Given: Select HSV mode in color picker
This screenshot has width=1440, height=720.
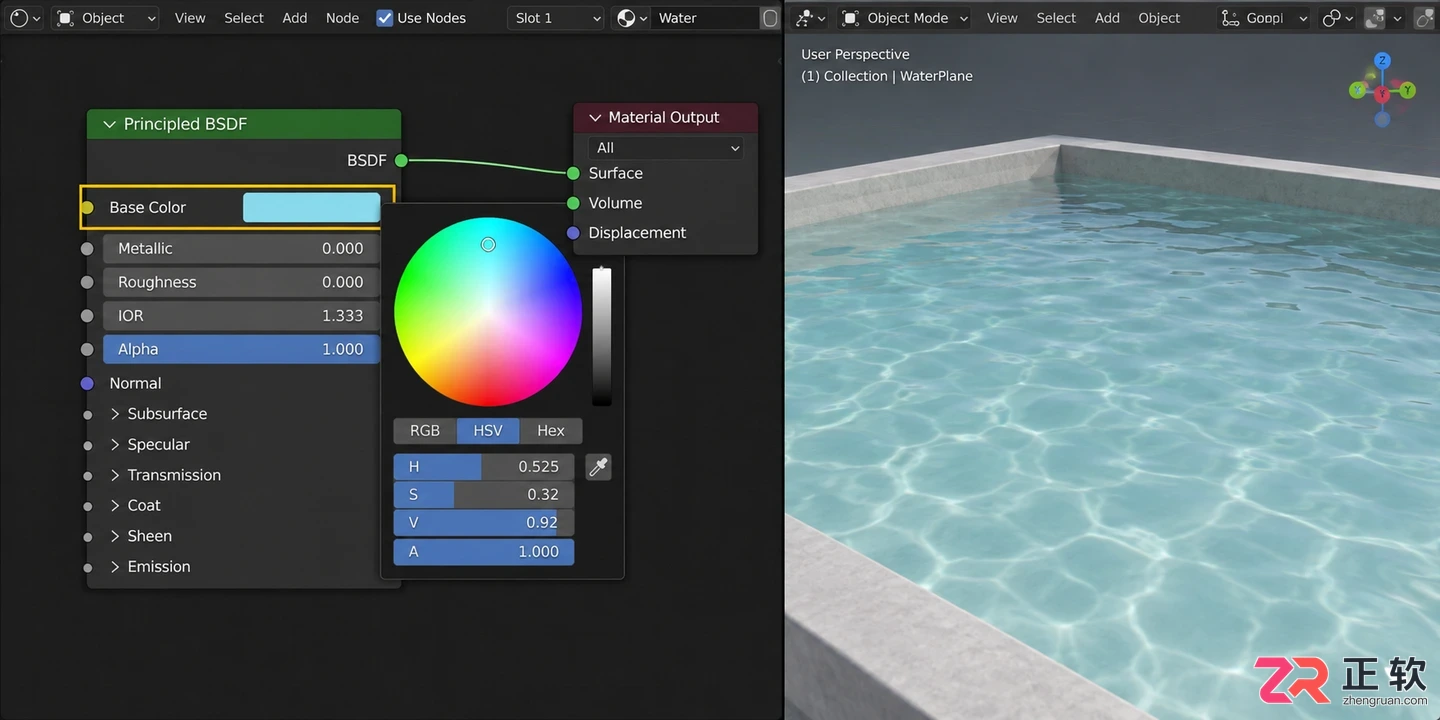Looking at the screenshot, I should click(488, 431).
